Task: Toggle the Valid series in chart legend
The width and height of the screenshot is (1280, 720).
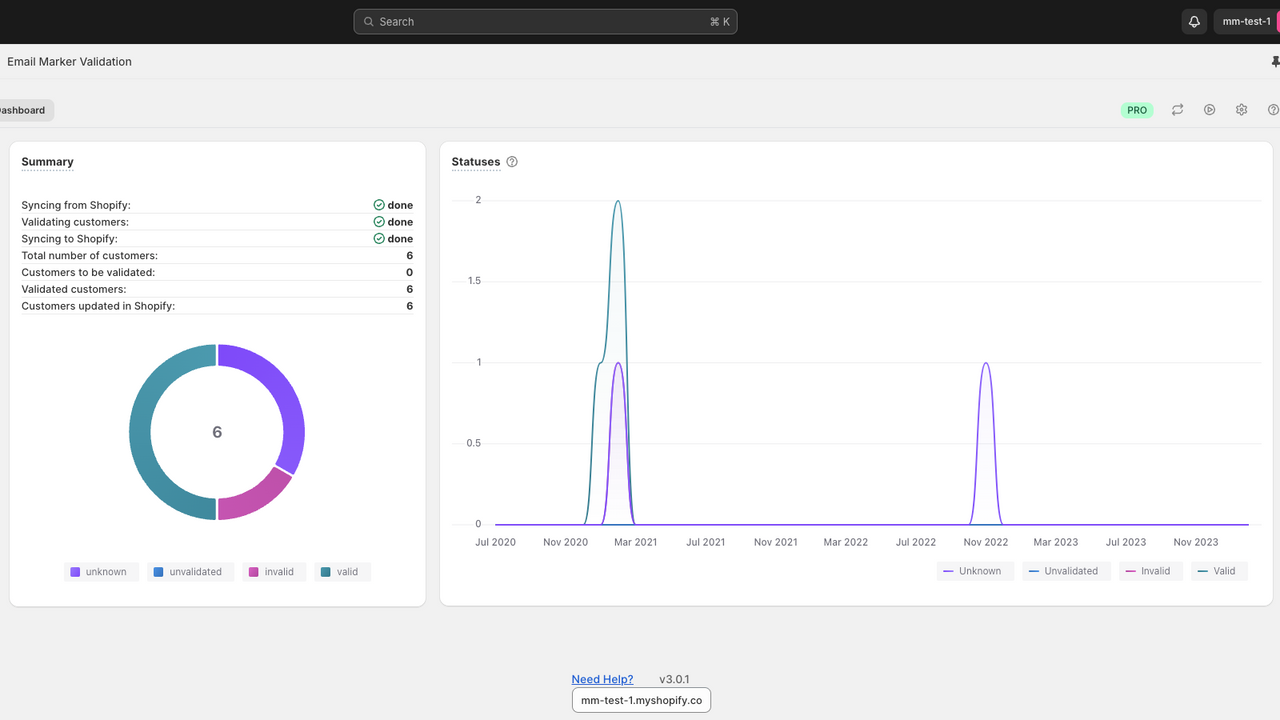Action: pos(1219,570)
